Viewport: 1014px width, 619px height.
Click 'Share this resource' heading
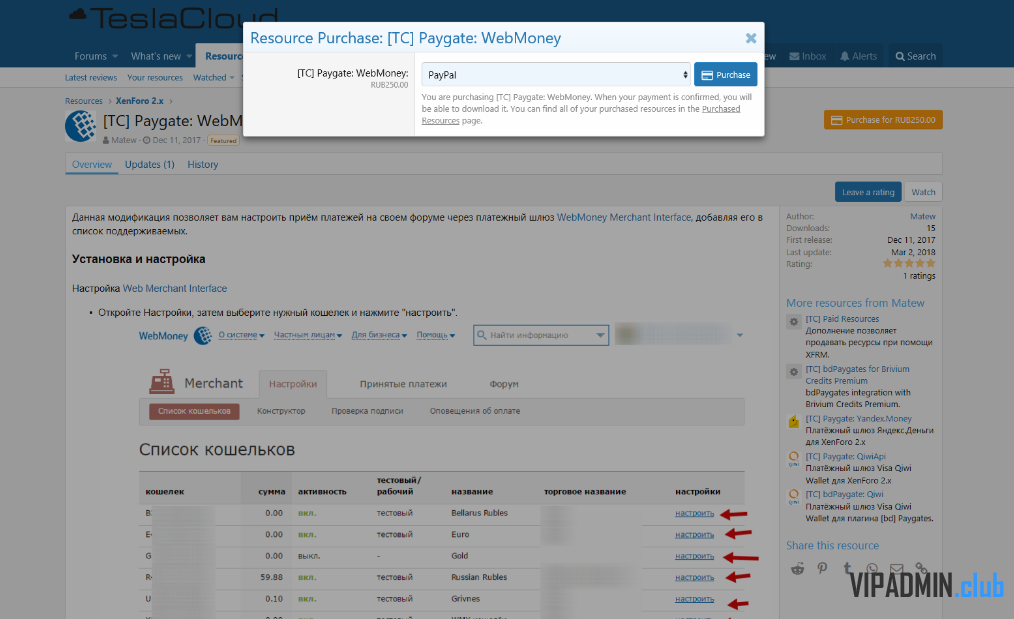tap(832, 545)
